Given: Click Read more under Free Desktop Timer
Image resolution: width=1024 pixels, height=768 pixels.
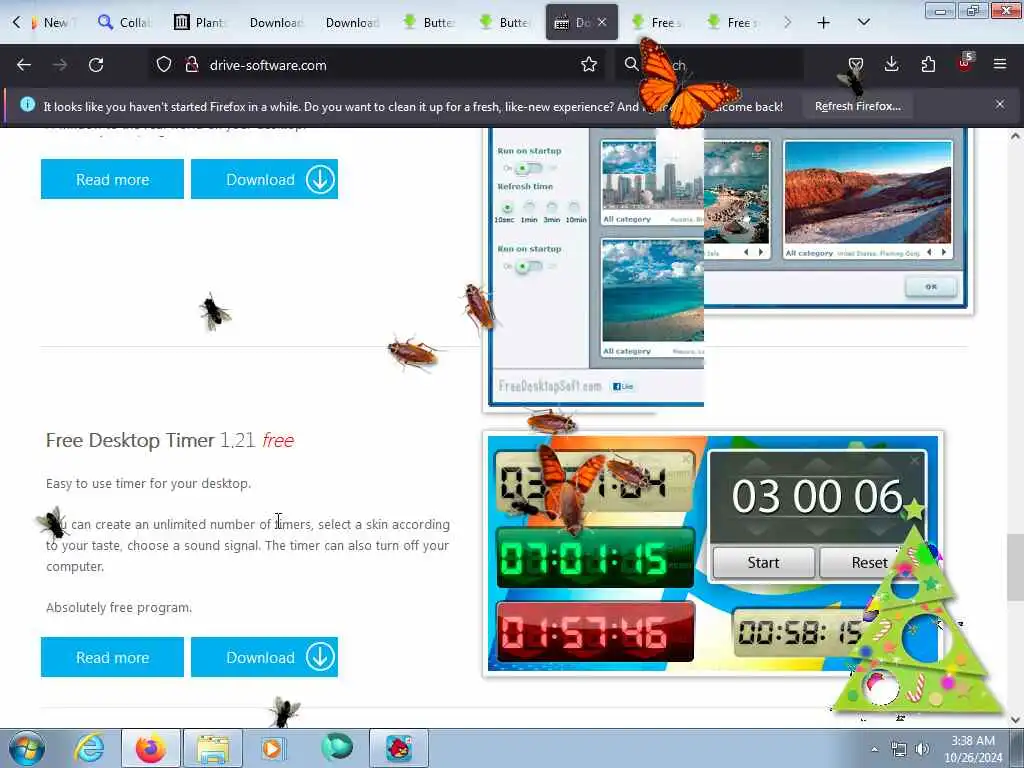Looking at the screenshot, I should [112, 657].
